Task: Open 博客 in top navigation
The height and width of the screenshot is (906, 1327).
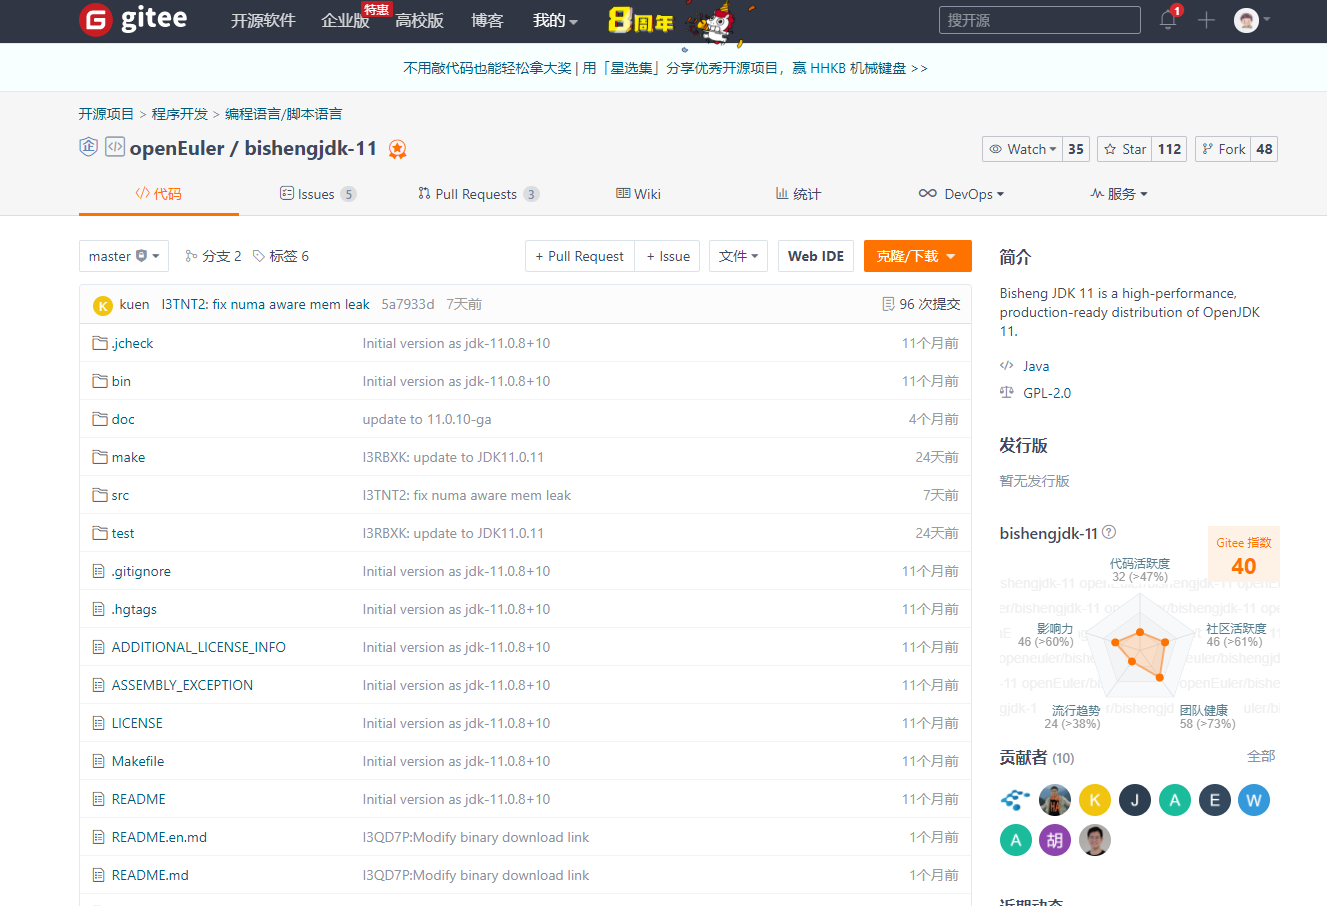Action: pyautogui.click(x=487, y=20)
